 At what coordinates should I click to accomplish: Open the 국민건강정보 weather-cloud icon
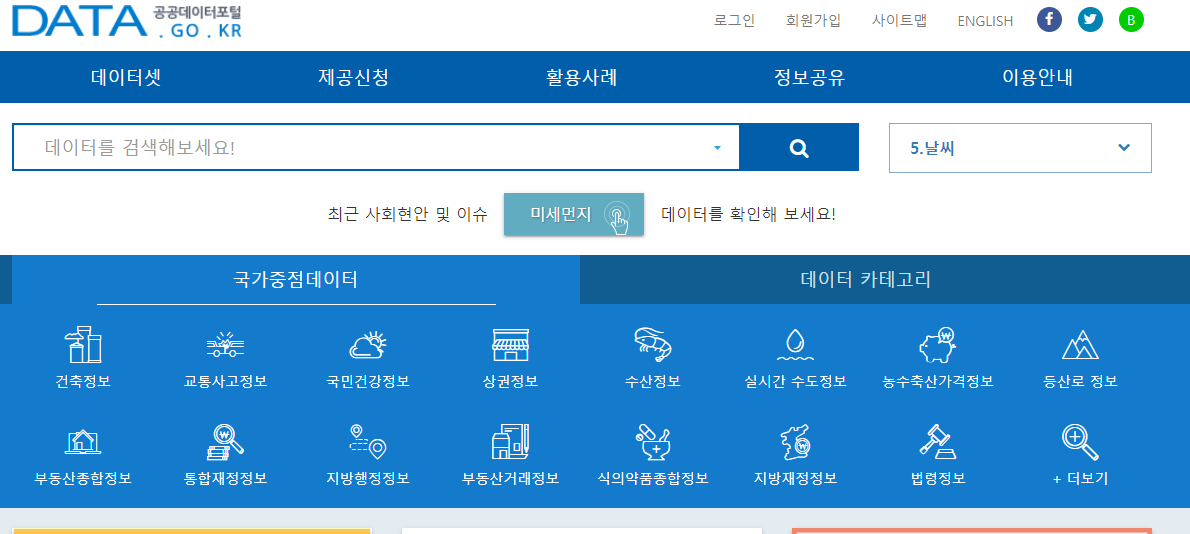(367, 345)
